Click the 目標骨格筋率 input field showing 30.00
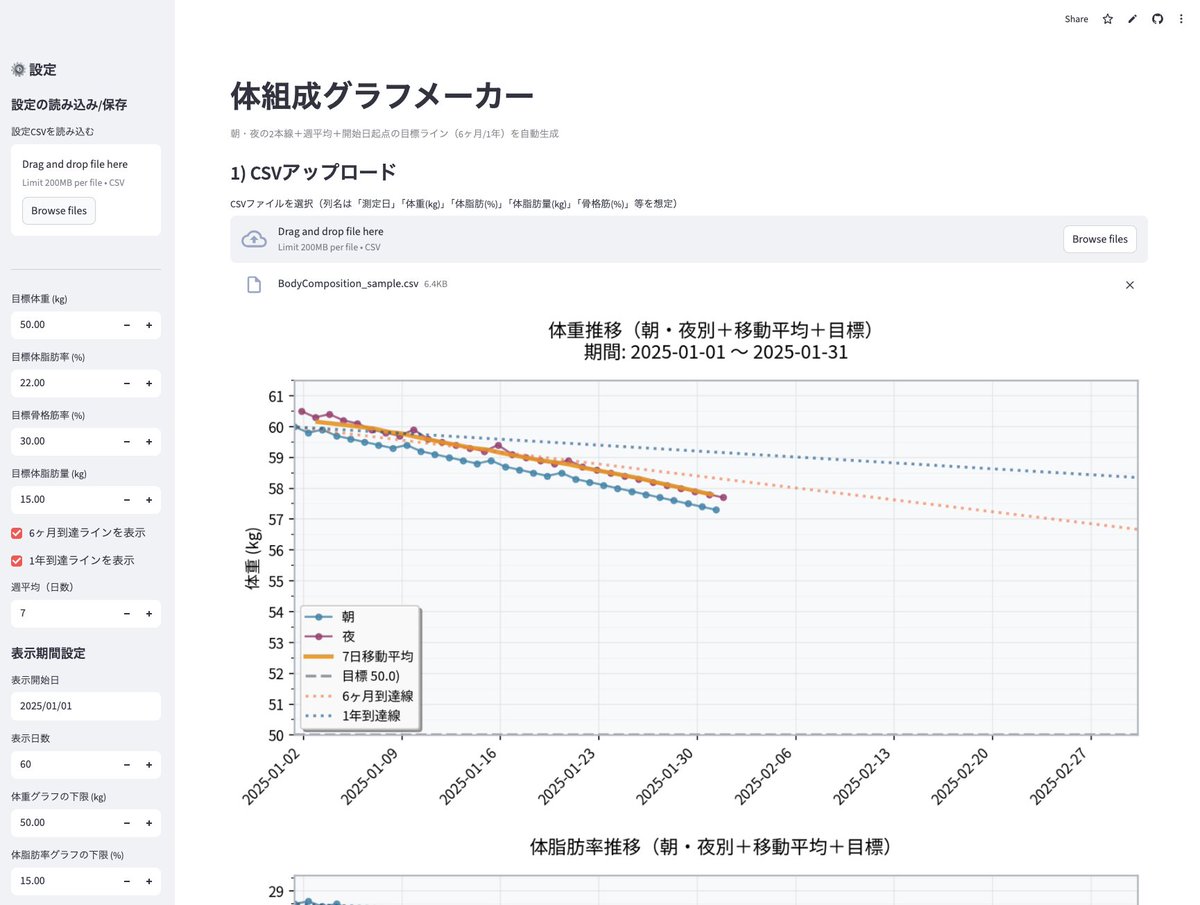Image resolution: width=1200 pixels, height=905 pixels. (x=64, y=441)
